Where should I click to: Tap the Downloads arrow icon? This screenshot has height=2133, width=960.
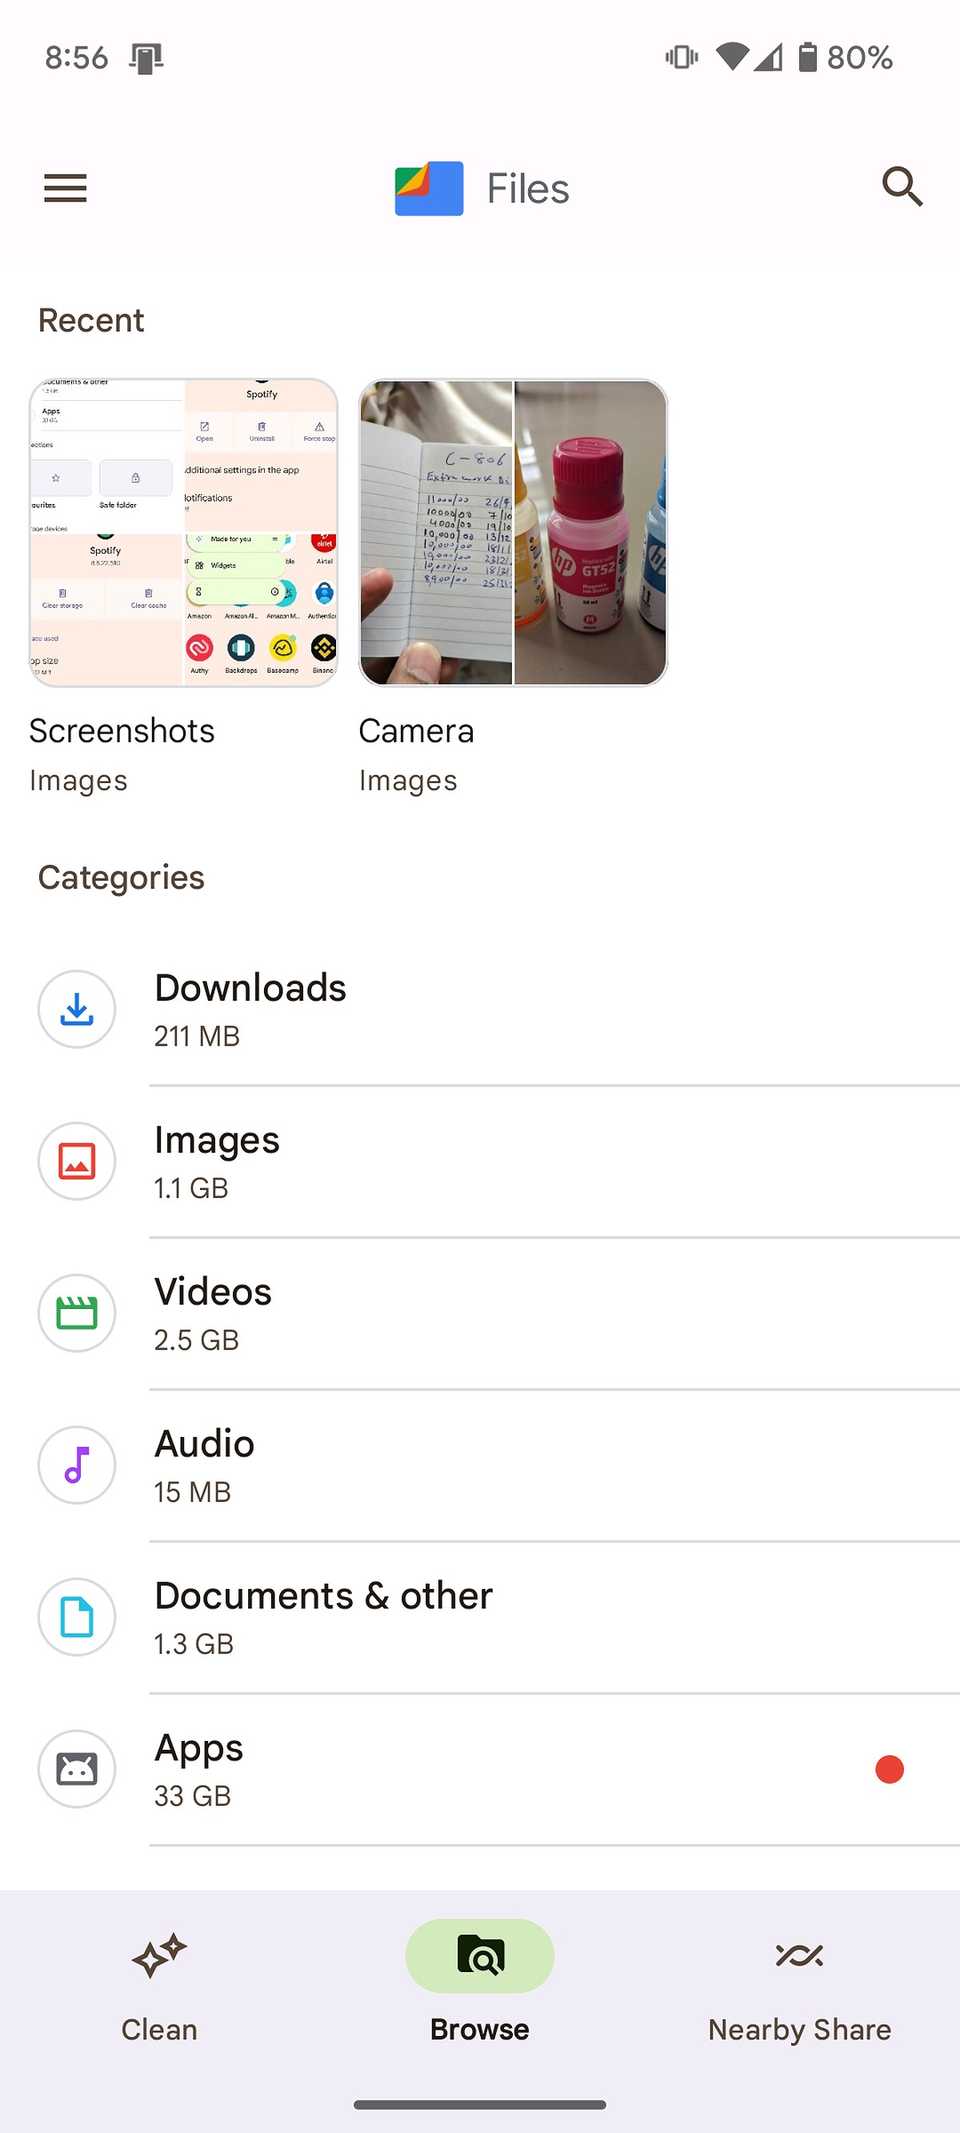pyautogui.click(x=77, y=1009)
